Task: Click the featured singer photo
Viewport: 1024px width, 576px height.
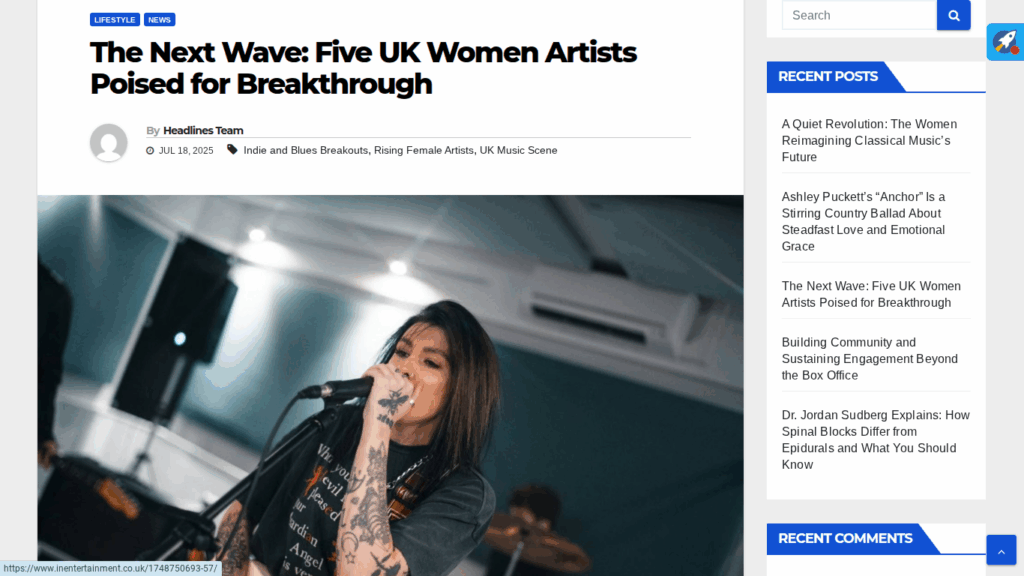Action: pyautogui.click(x=391, y=385)
